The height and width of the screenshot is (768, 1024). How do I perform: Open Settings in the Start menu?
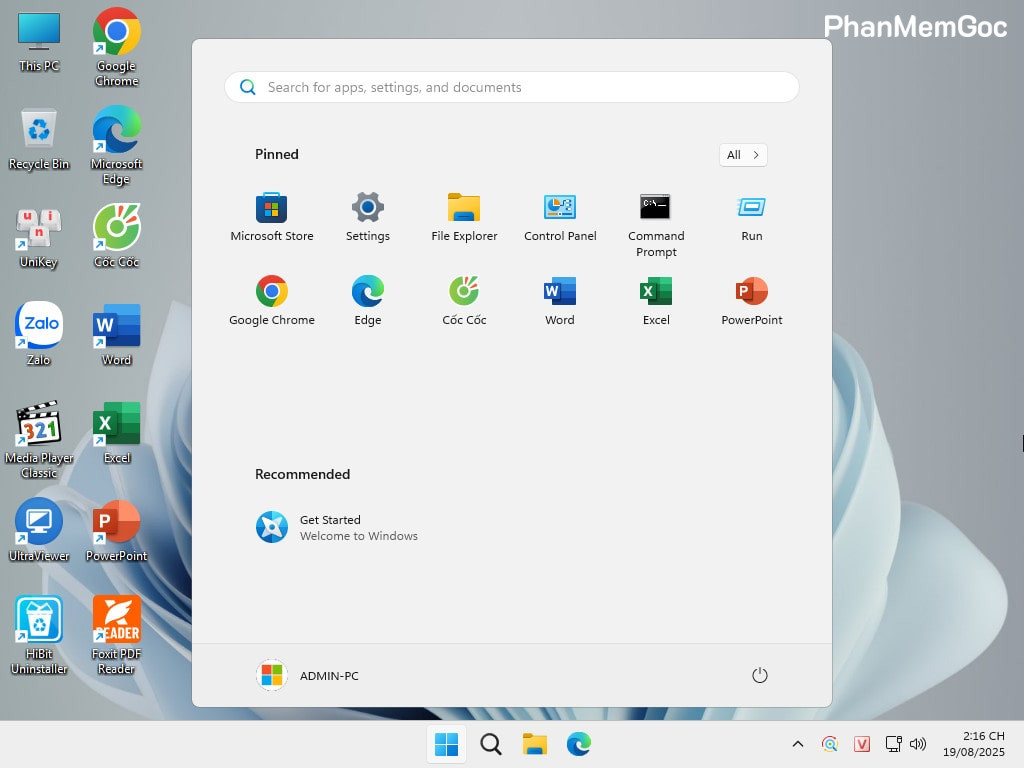[368, 217]
